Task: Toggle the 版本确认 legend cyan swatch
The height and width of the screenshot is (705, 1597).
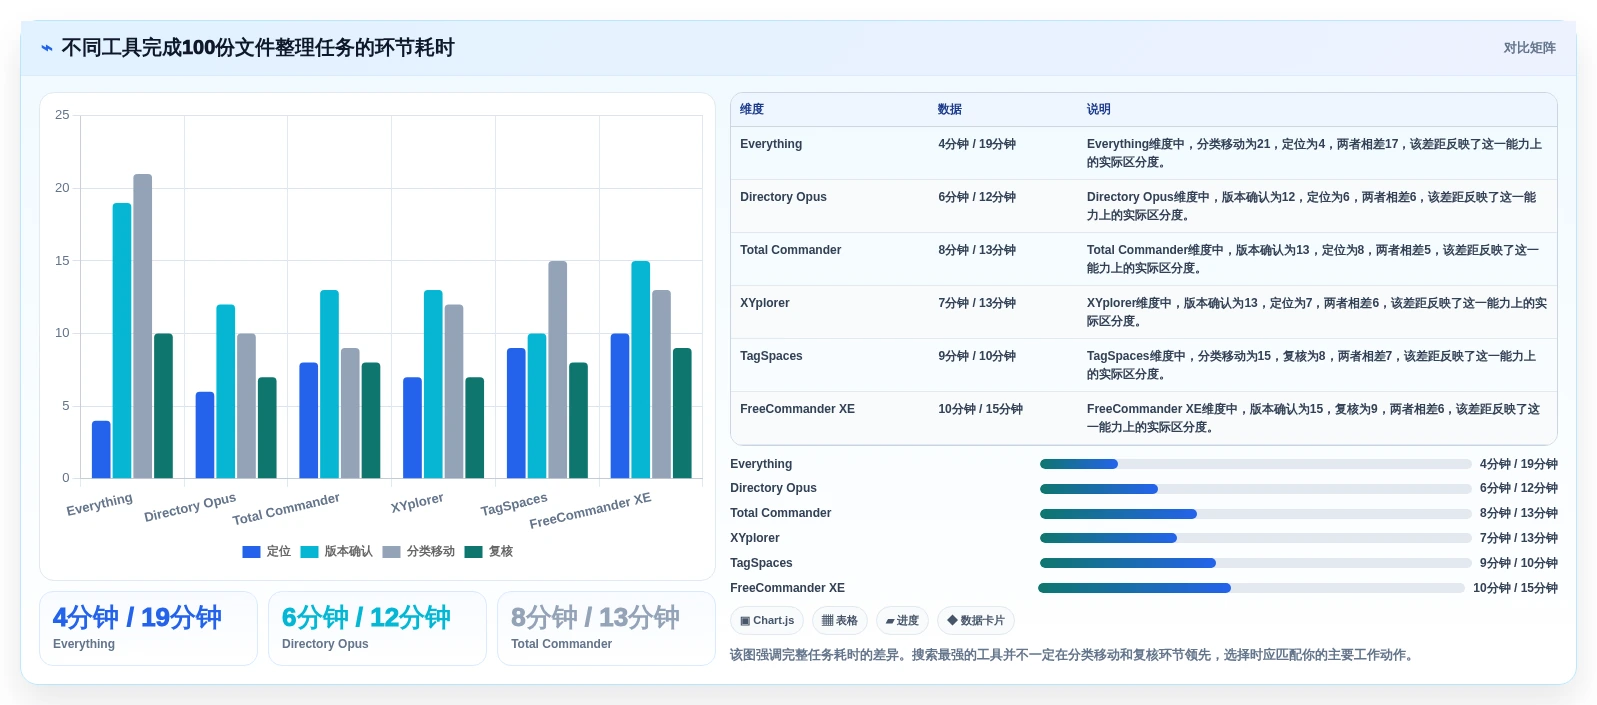Action: 309,552
